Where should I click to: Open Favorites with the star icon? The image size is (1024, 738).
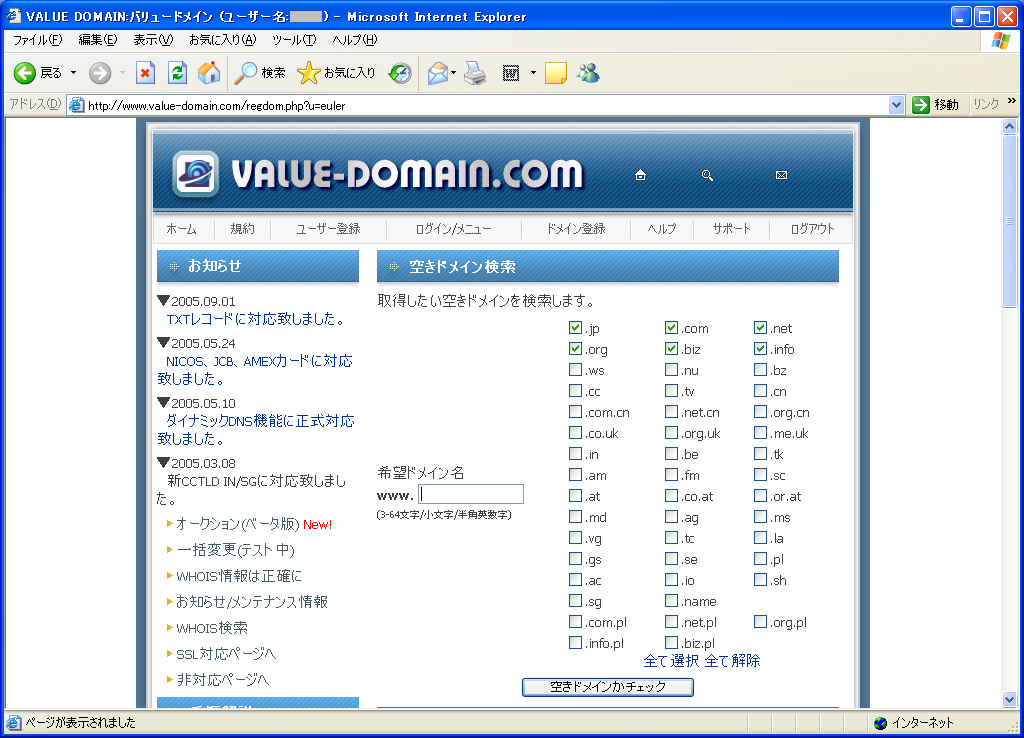[308, 73]
